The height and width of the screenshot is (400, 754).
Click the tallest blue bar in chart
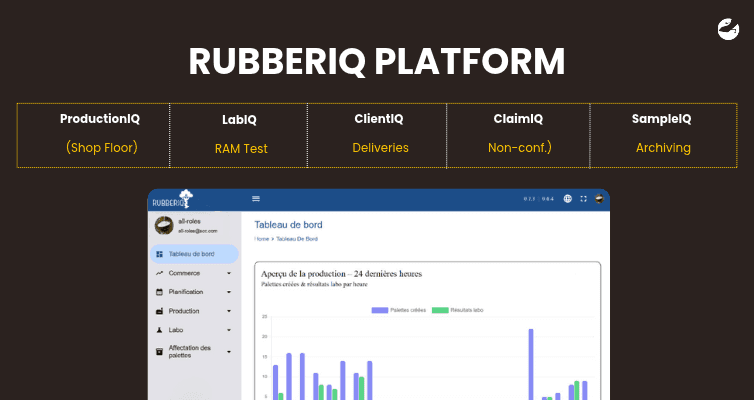(x=531, y=364)
